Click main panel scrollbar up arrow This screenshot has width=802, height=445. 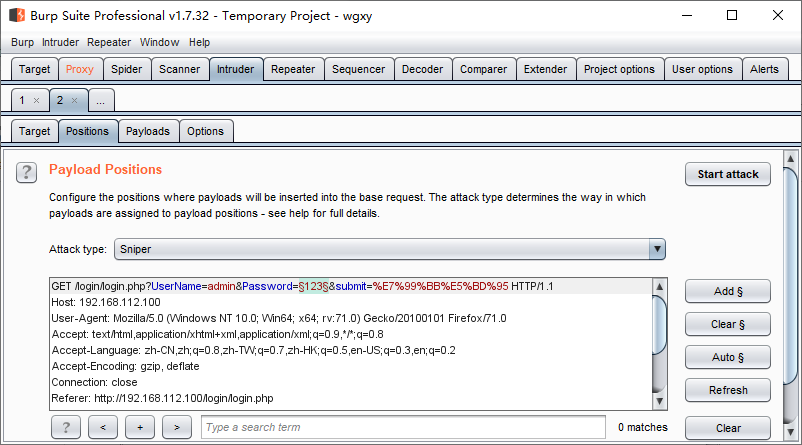click(x=790, y=159)
